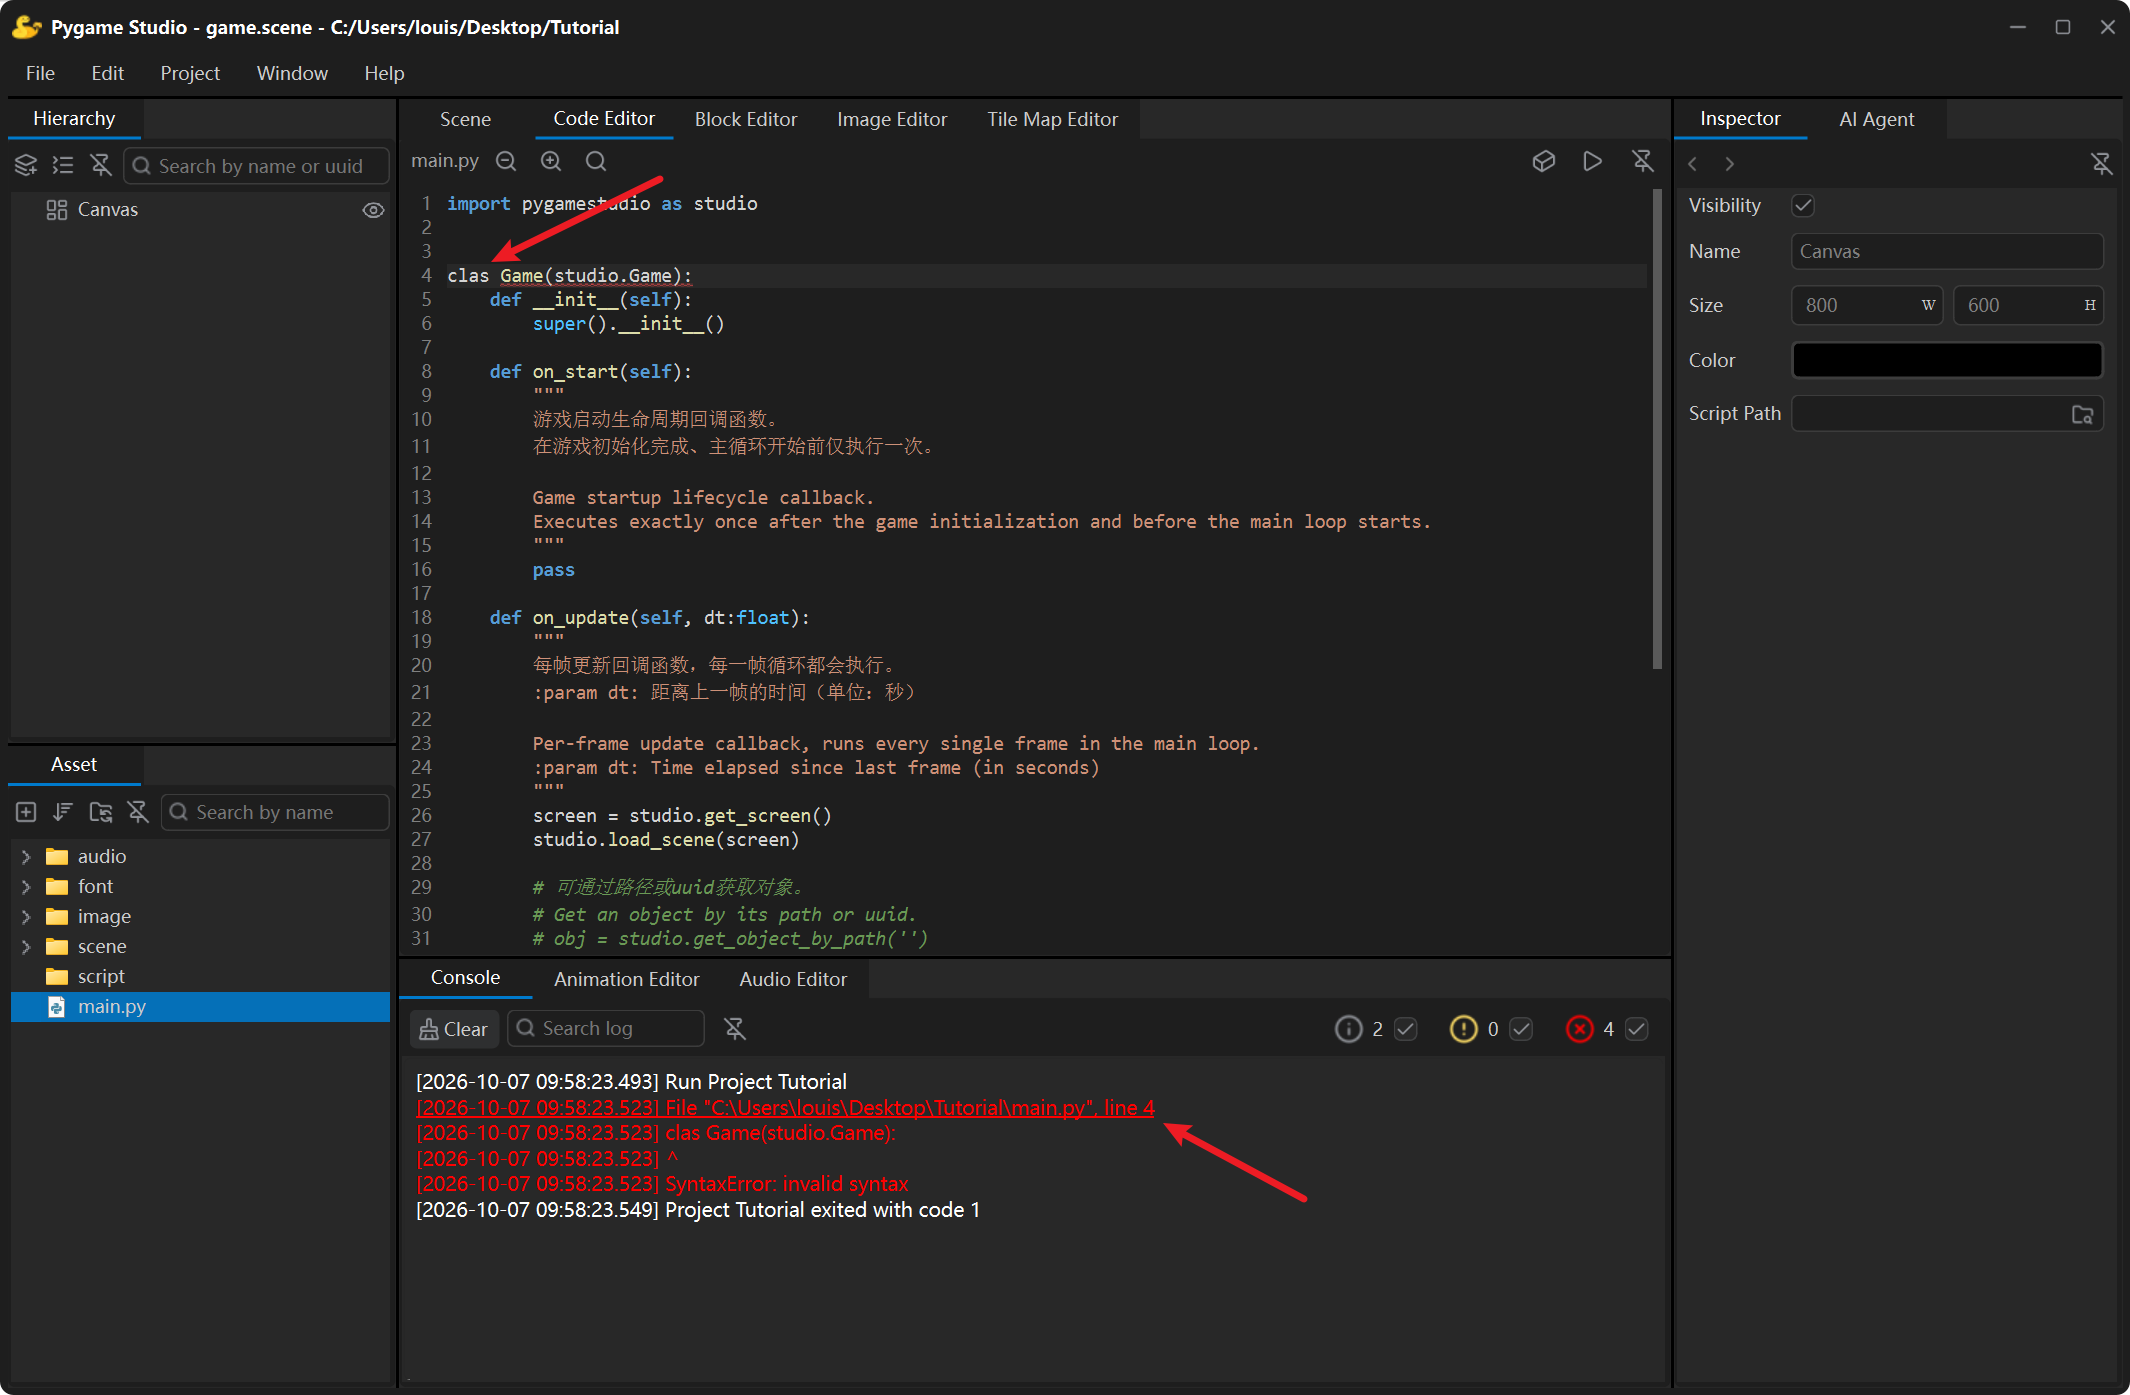This screenshot has height=1395, width=2130.
Task: Expand the audio folder
Action: coord(26,857)
